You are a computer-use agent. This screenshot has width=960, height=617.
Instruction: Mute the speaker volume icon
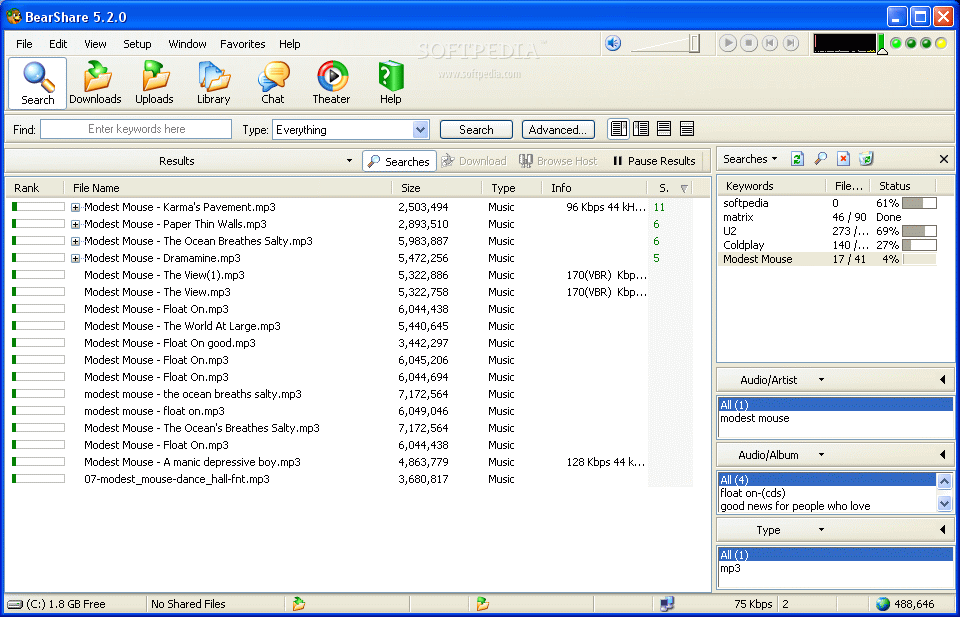click(x=613, y=43)
